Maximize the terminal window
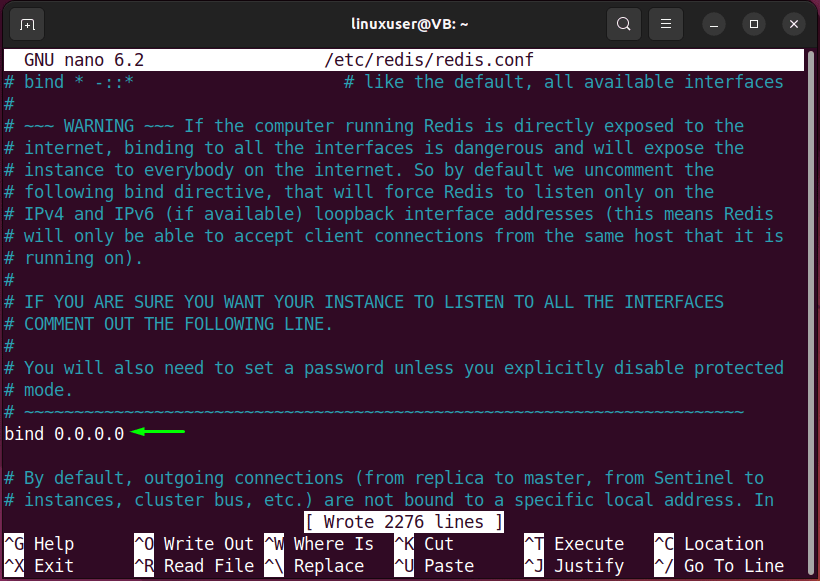Image resolution: width=820 pixels, height=581 pixels. coord(754,24)
